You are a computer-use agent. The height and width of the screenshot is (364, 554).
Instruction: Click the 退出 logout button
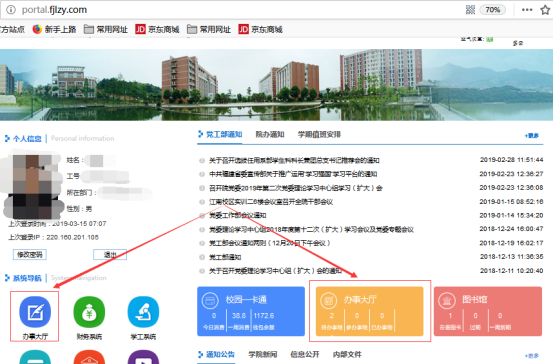click(110, 254)
